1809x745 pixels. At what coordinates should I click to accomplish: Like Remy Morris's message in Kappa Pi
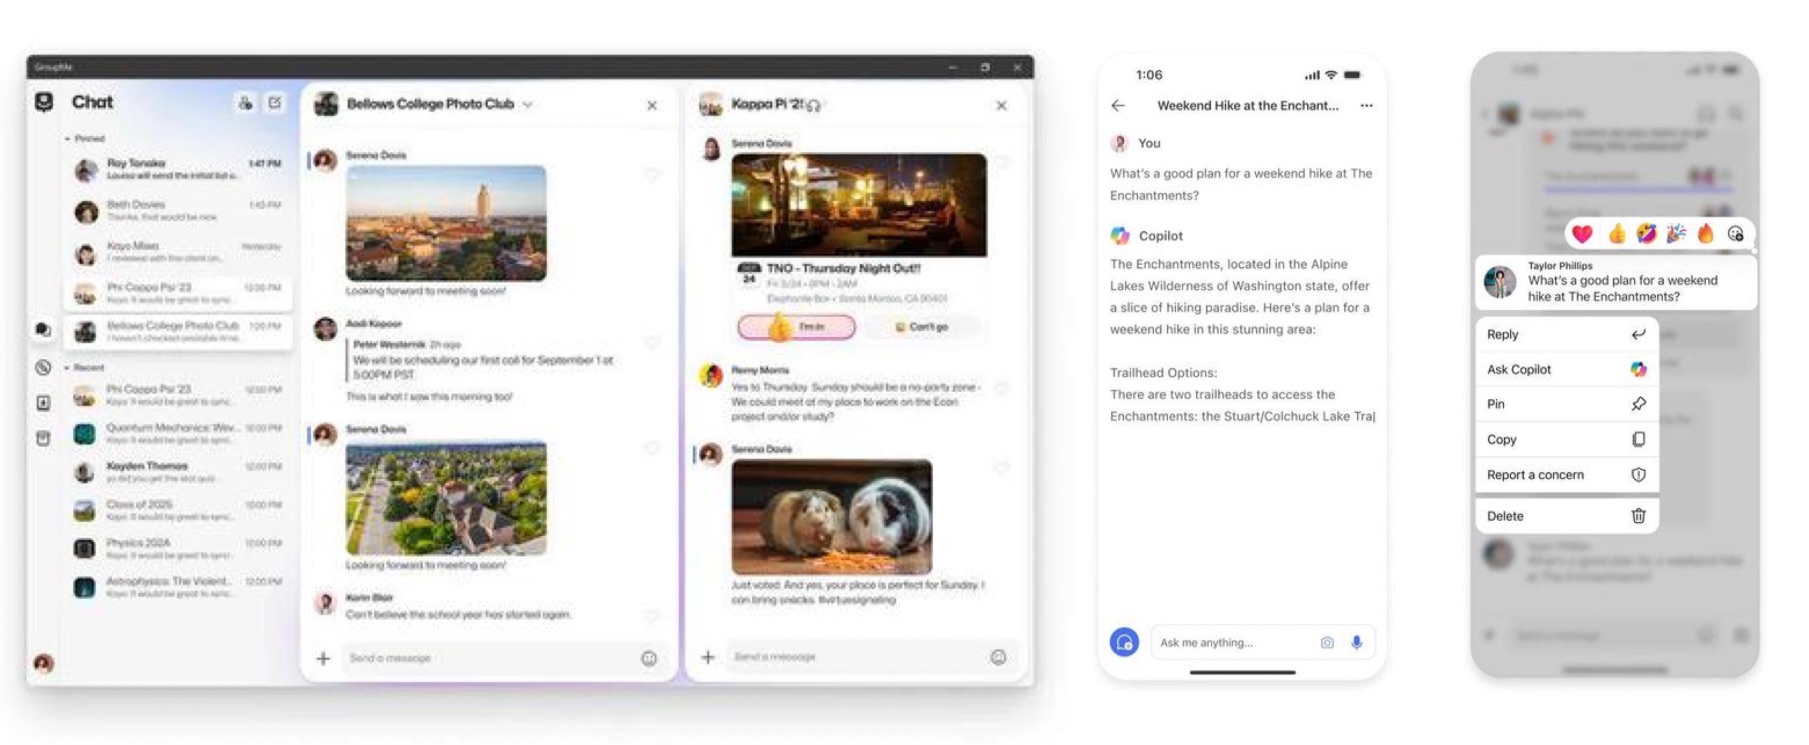tap(1001, 388)
